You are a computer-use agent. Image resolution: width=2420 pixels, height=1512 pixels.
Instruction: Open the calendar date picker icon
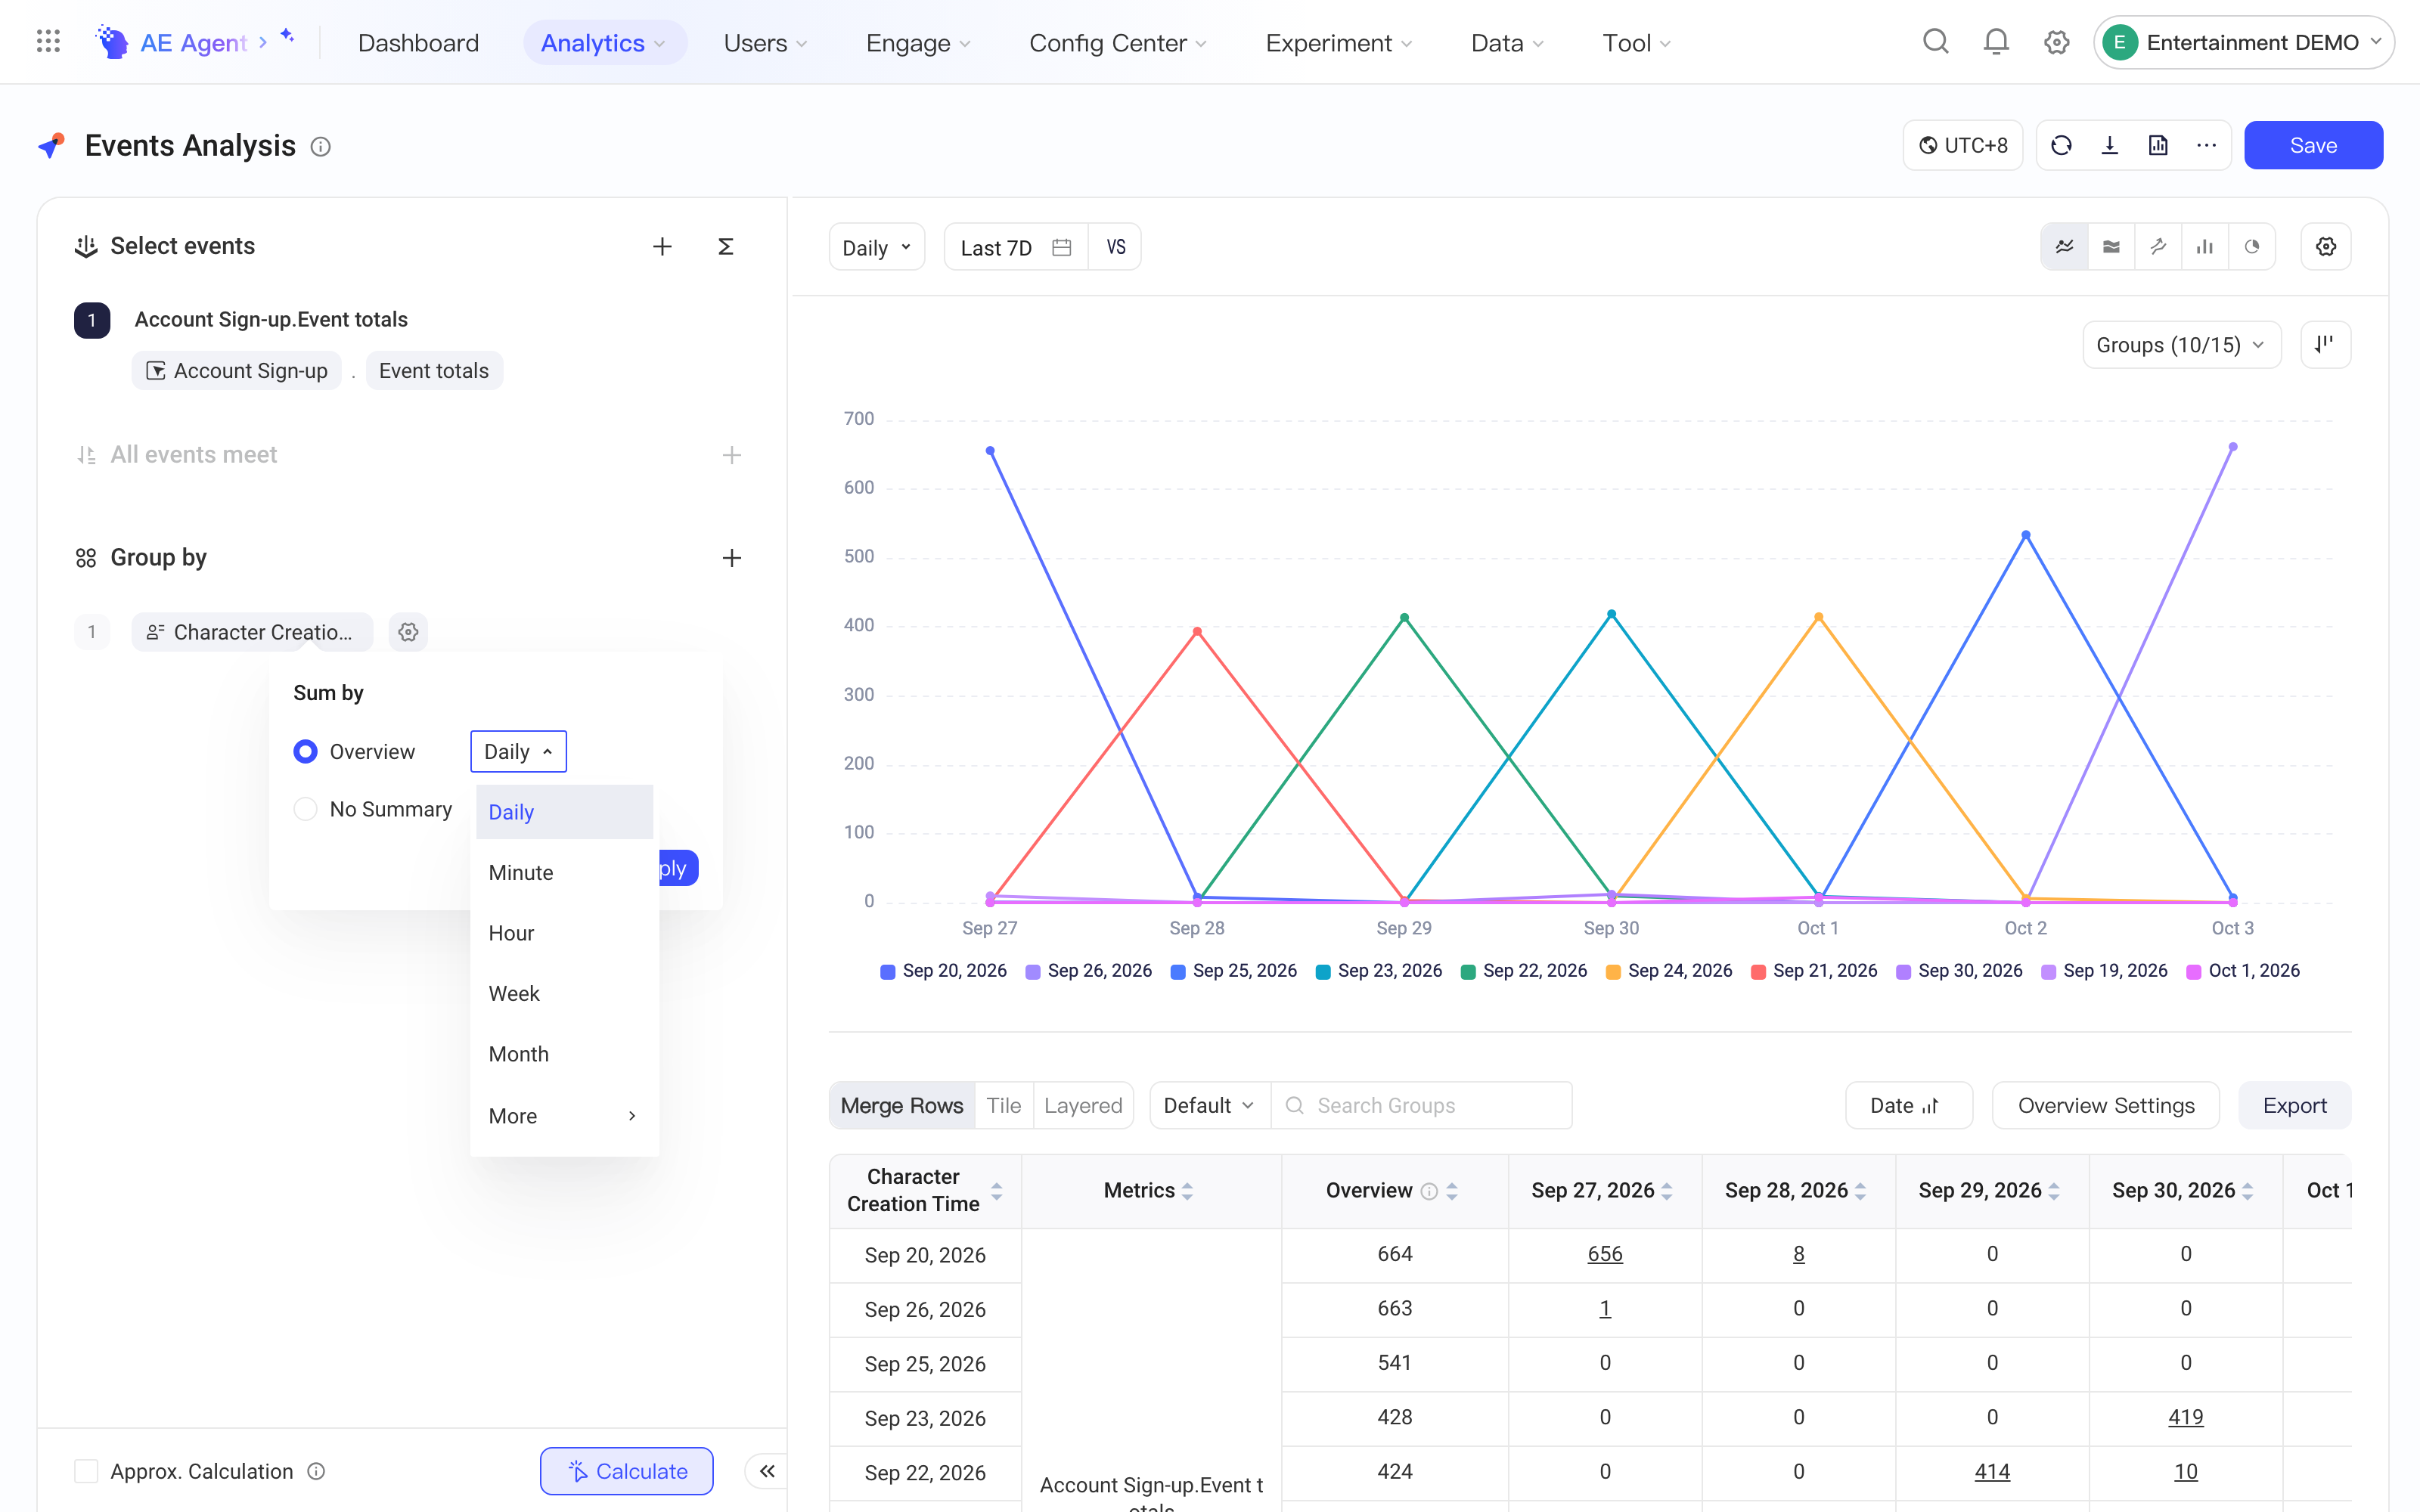(1061, 247)
